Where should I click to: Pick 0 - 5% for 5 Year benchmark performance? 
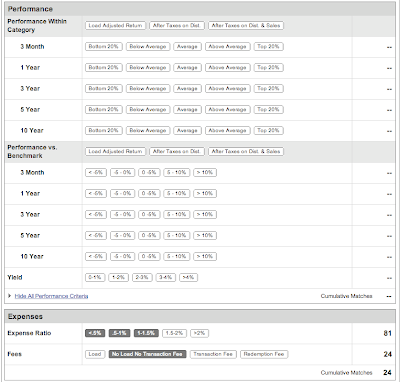pos(149,236)
